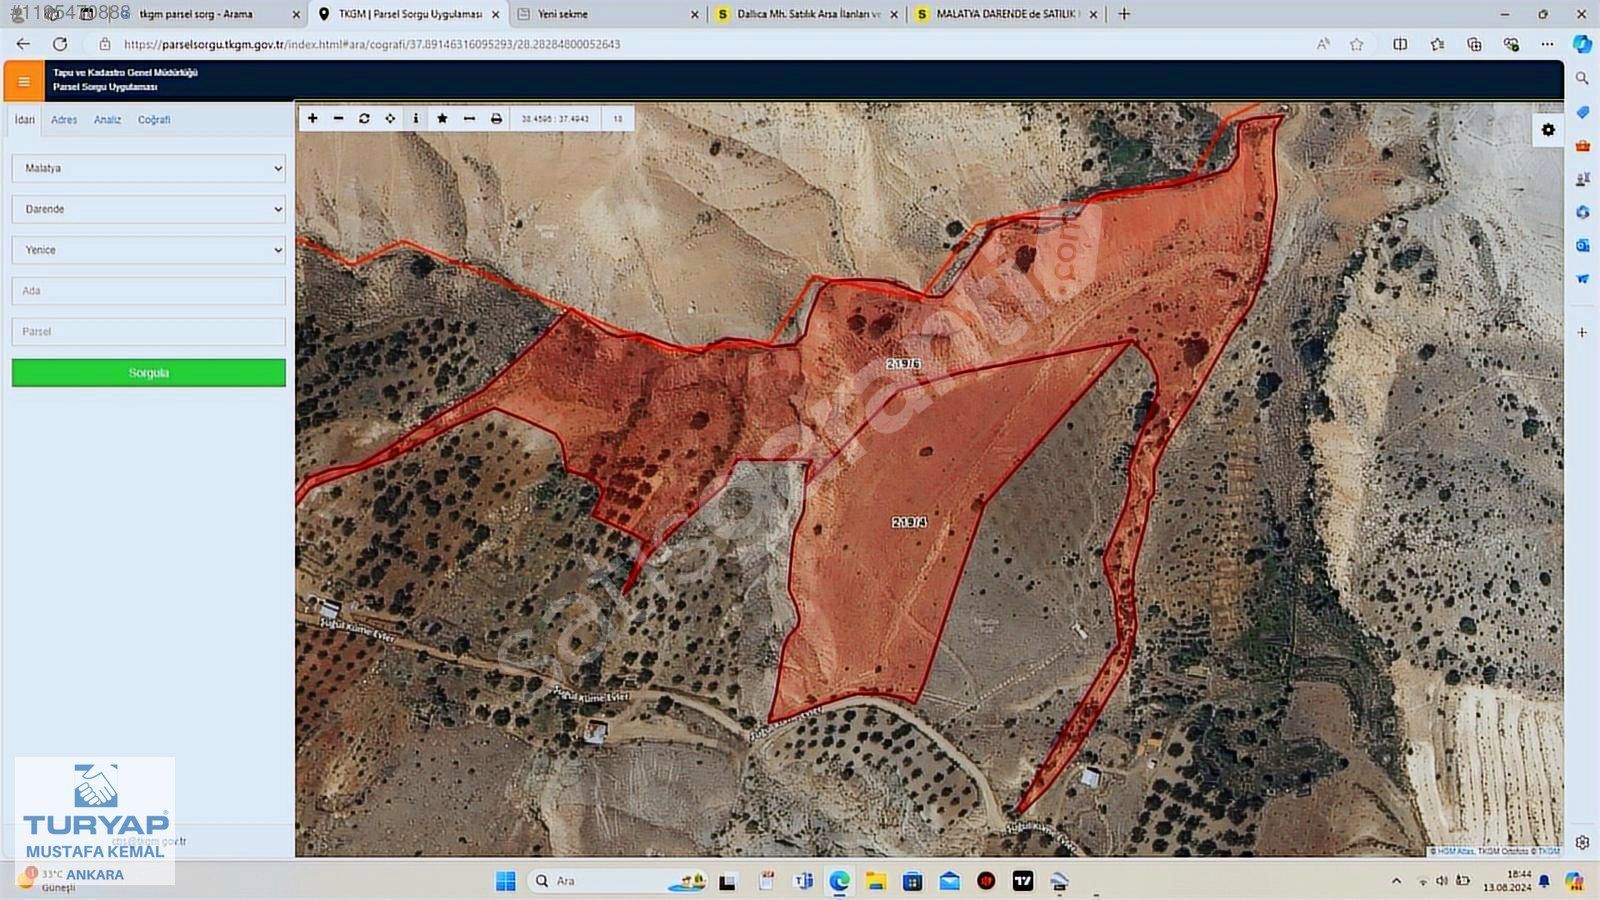Print the map with printer icon
The width and height of the screenshot is (1600, 900).
496,118
